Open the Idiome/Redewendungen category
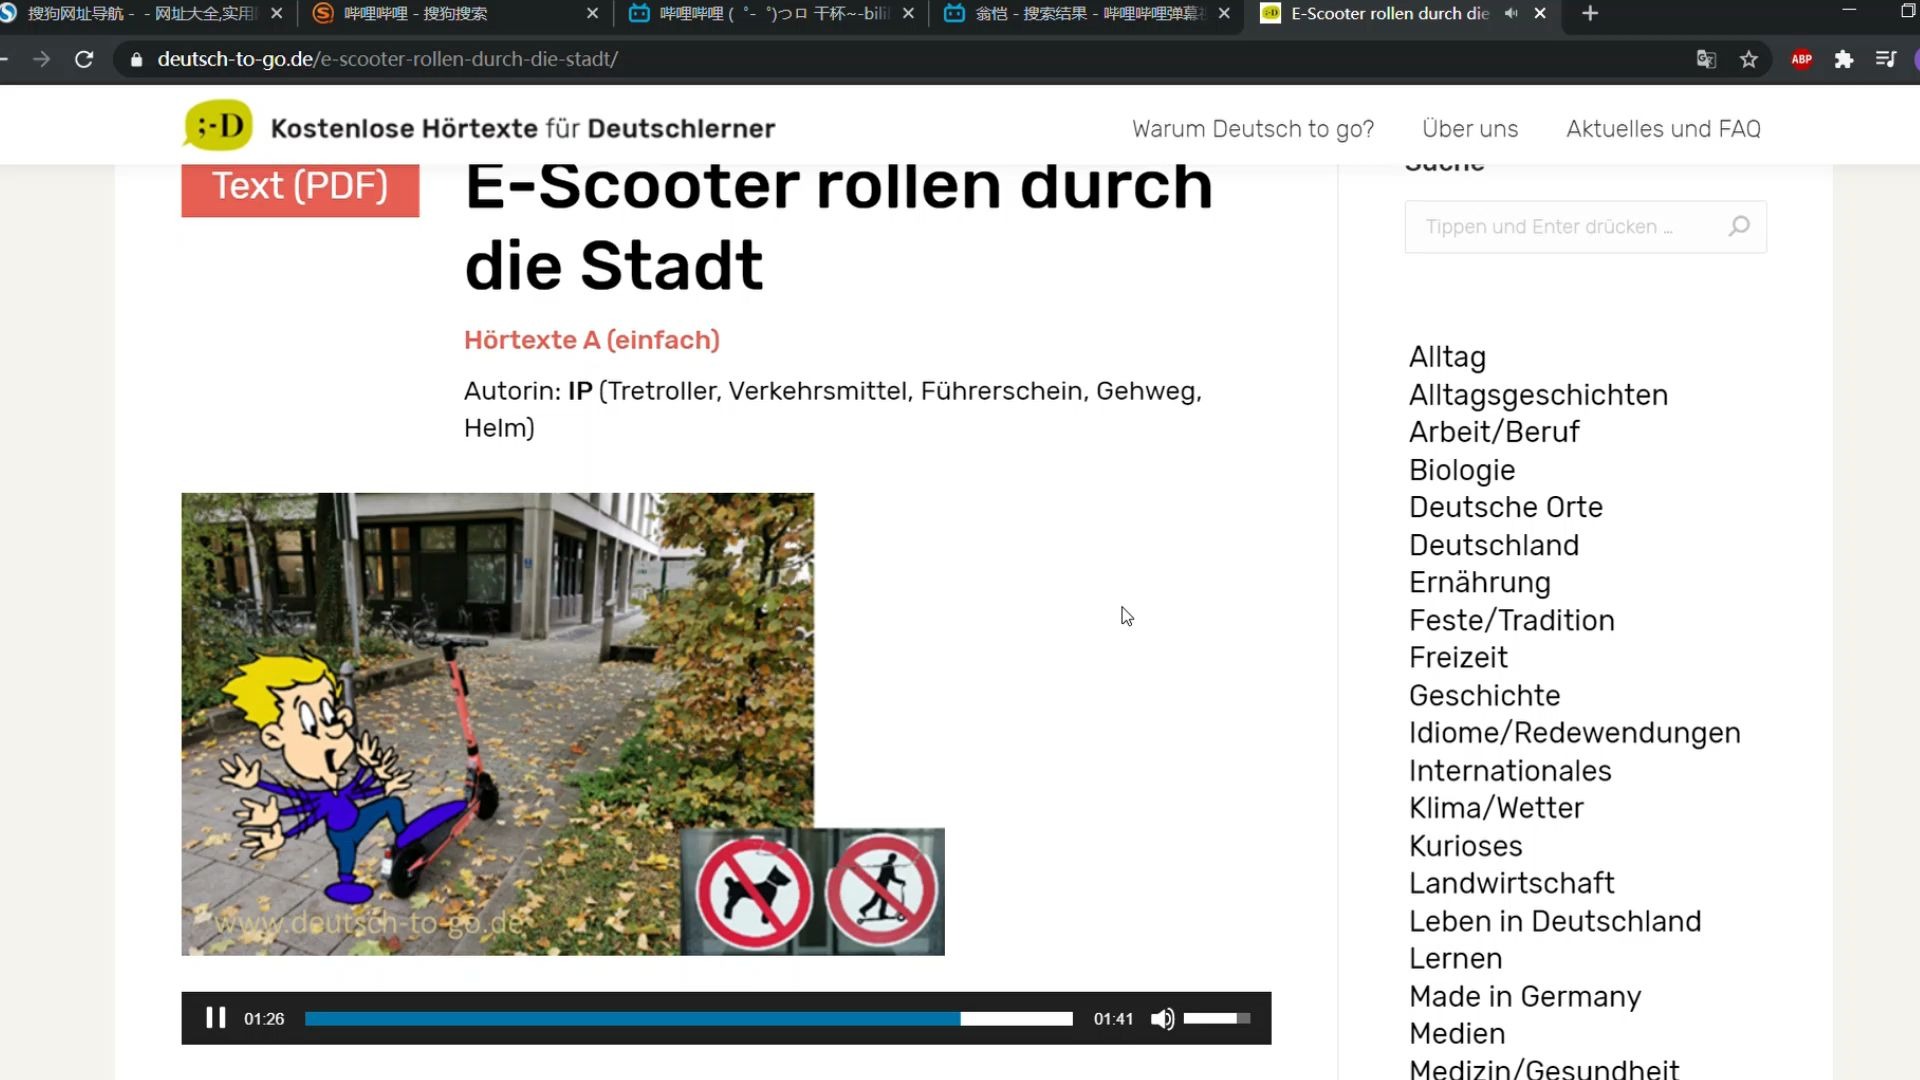 point(1574,733)
